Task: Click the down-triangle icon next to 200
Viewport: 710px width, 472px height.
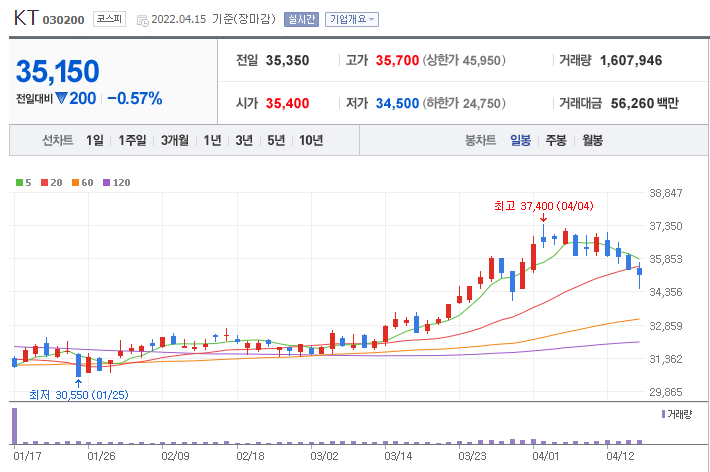Action: click(61, 98)
